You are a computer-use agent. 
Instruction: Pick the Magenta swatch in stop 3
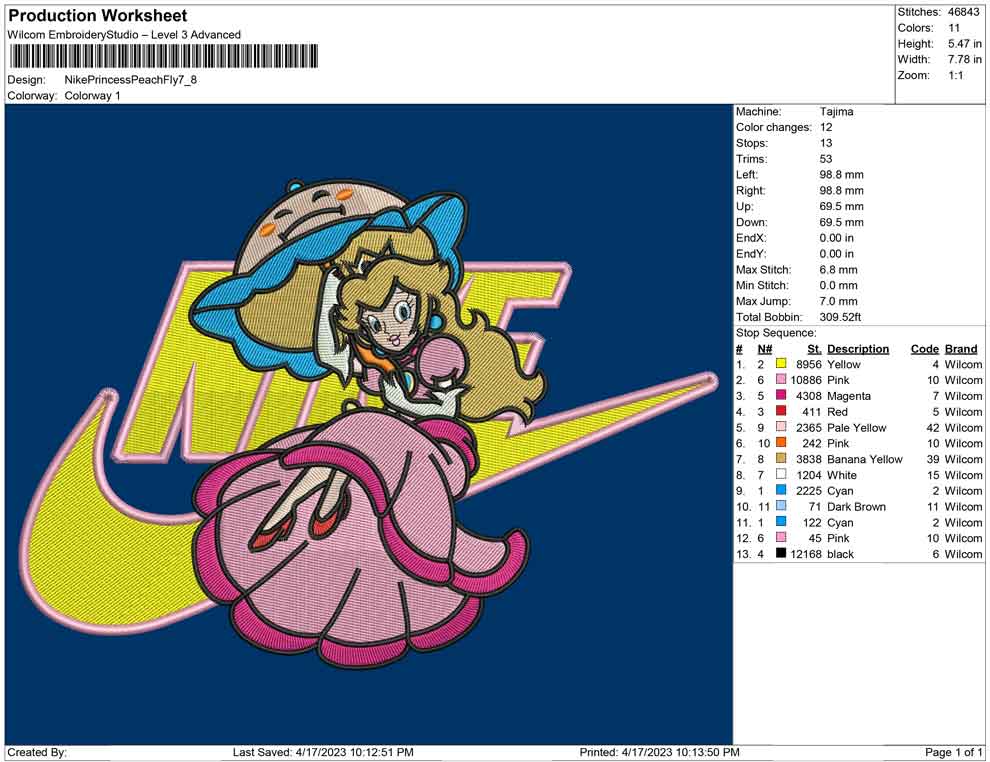click(x=781, y=395)
